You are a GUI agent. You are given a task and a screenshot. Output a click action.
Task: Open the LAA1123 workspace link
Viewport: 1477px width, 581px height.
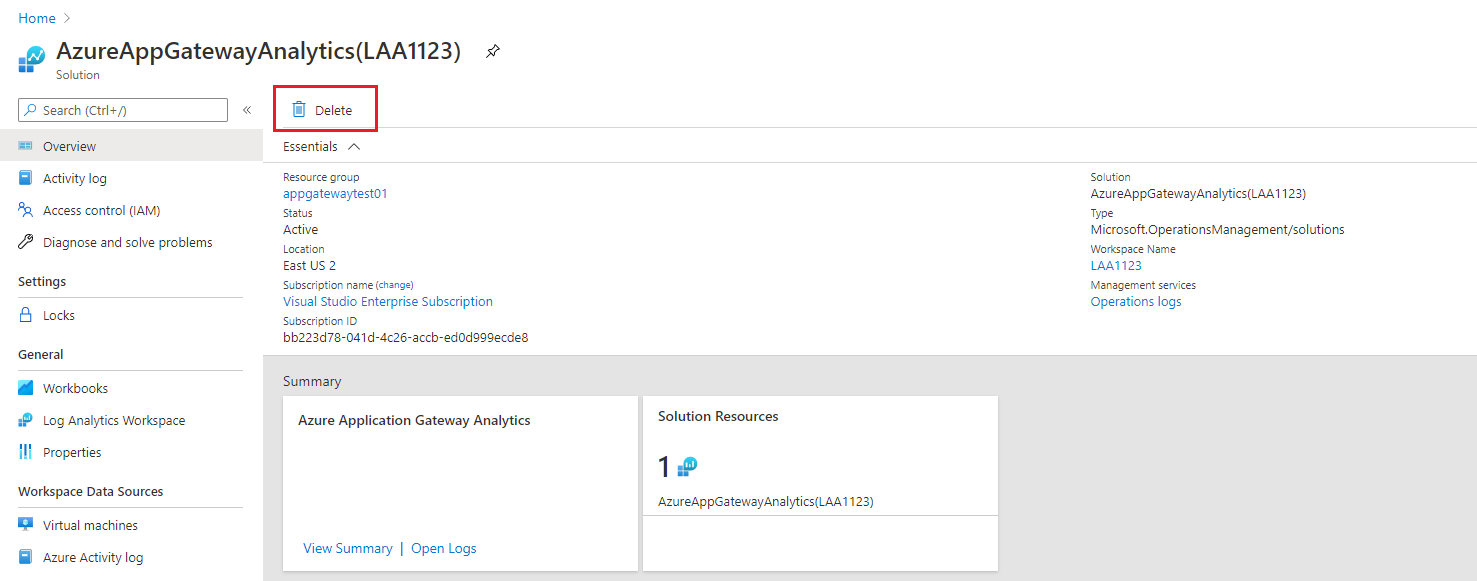(x=1115, y=266)
